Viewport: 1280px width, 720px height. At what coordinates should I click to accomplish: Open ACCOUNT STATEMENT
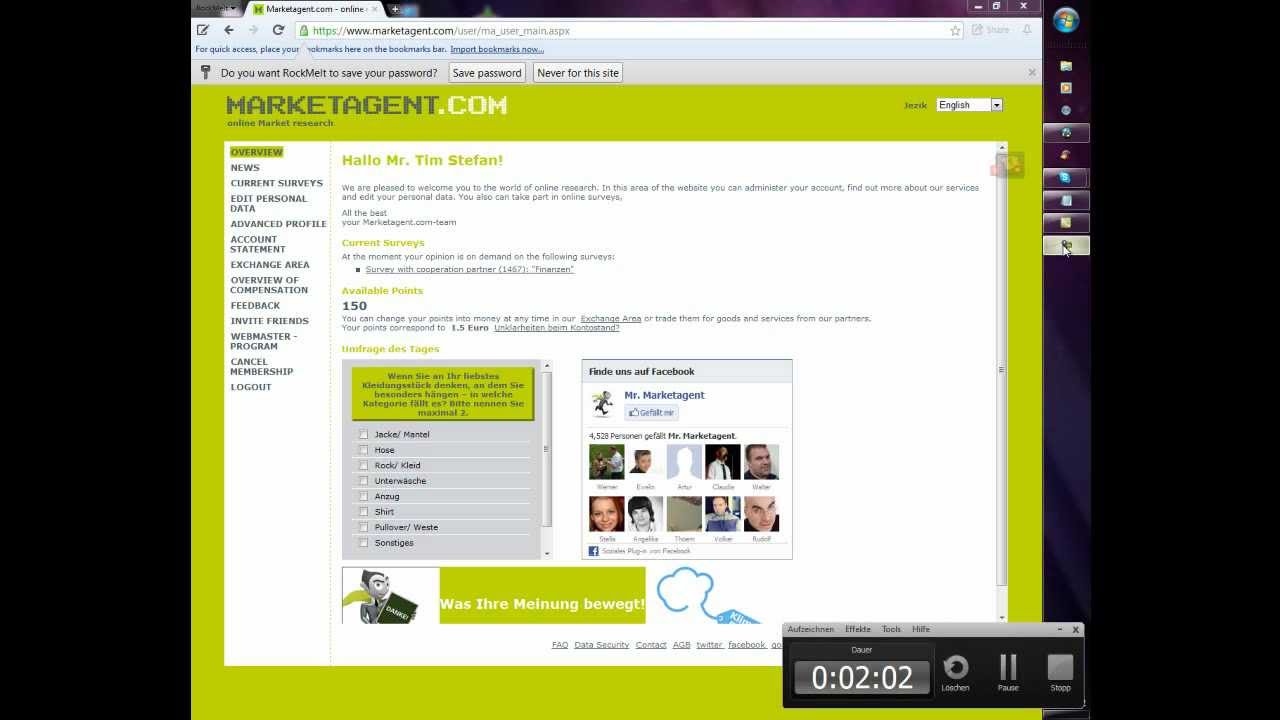pyautogui.click(x=258, y=245)
